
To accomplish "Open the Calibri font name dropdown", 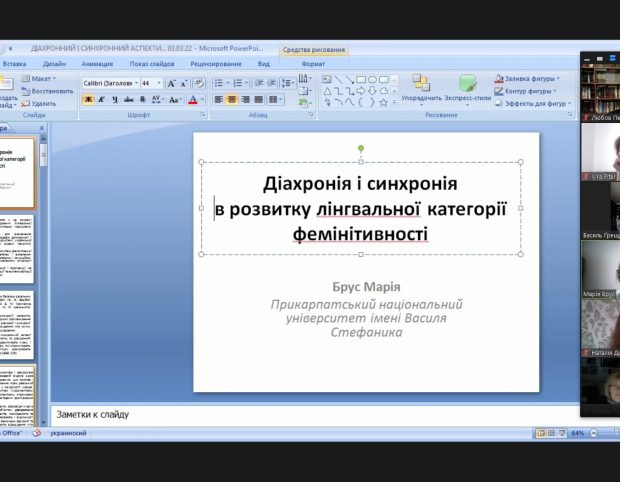I will [111, 83].
